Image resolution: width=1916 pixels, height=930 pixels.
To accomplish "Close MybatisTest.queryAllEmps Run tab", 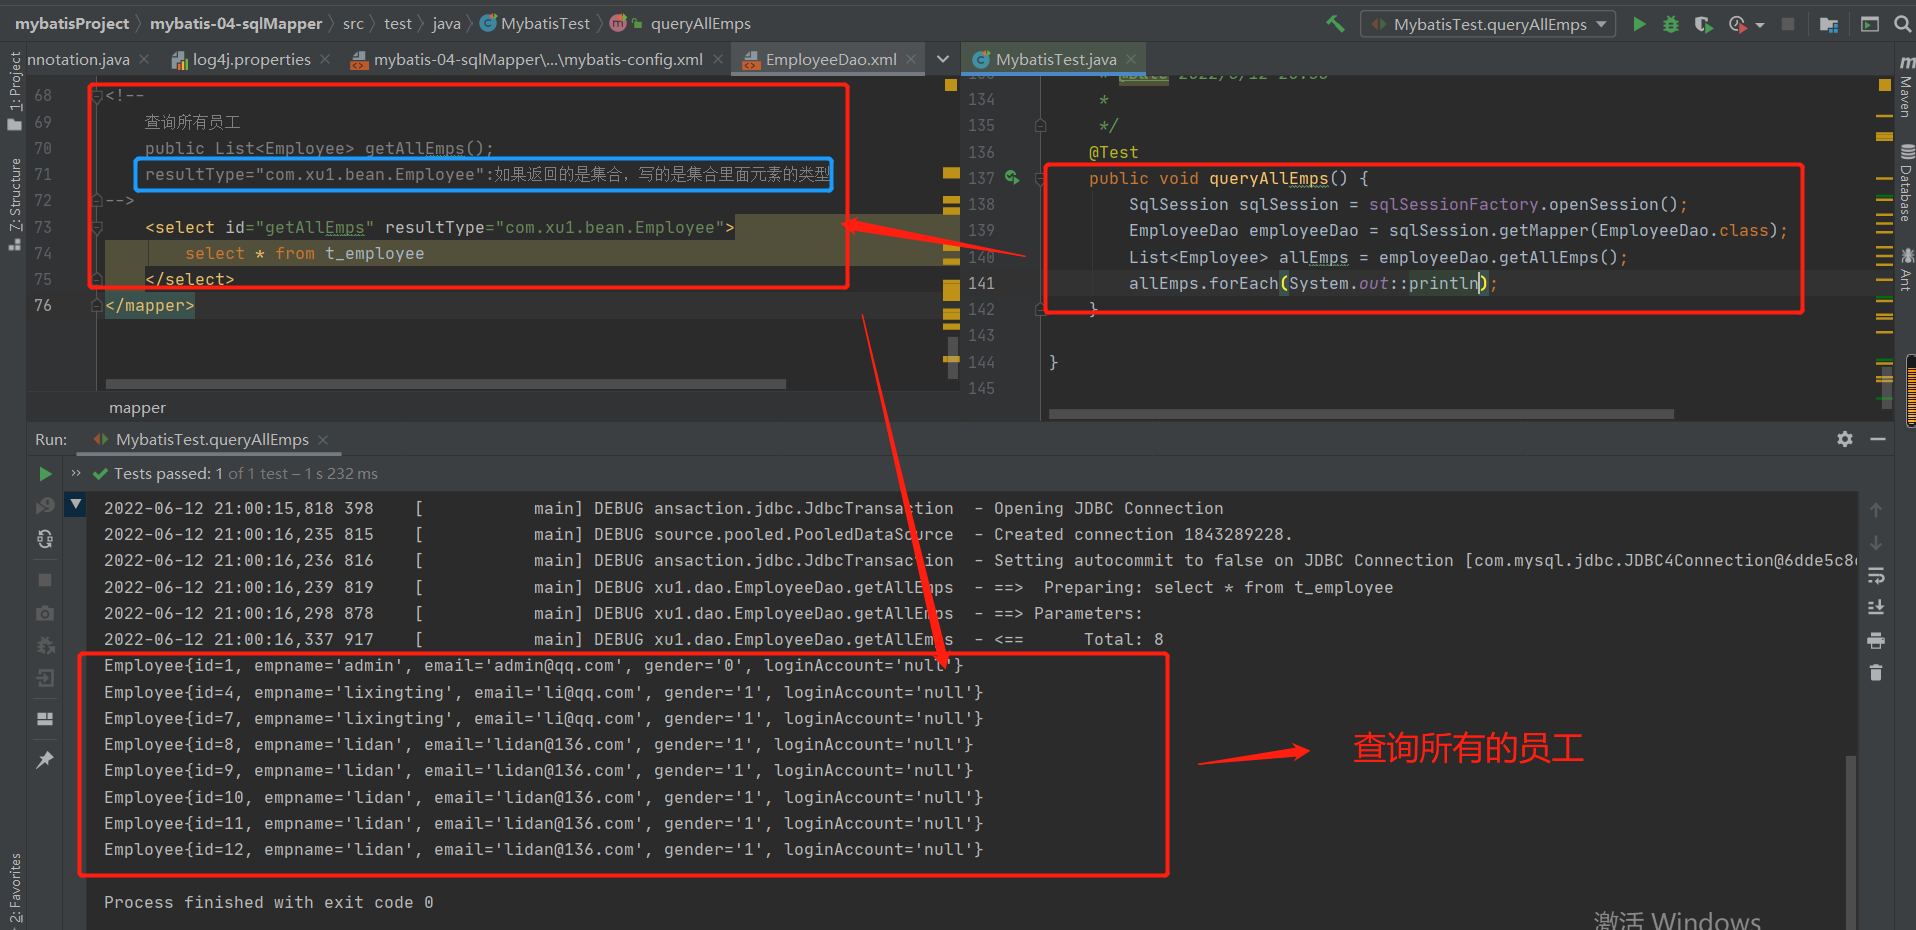I will click(x=323, y=440).
